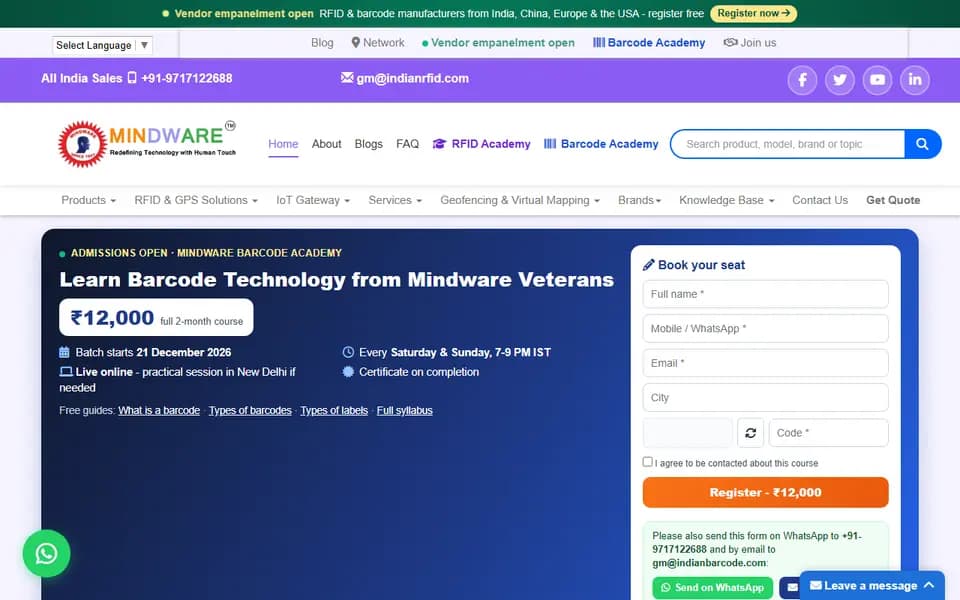
Task: Click the certificate badge icon
Action: coord(348,372)
